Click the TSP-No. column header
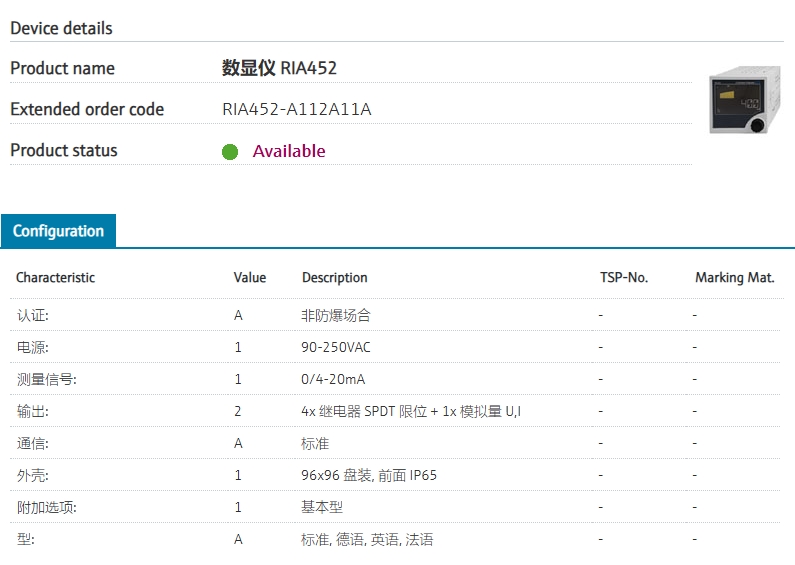This screenshot has width=795, height=565. [x=623, y=278]
